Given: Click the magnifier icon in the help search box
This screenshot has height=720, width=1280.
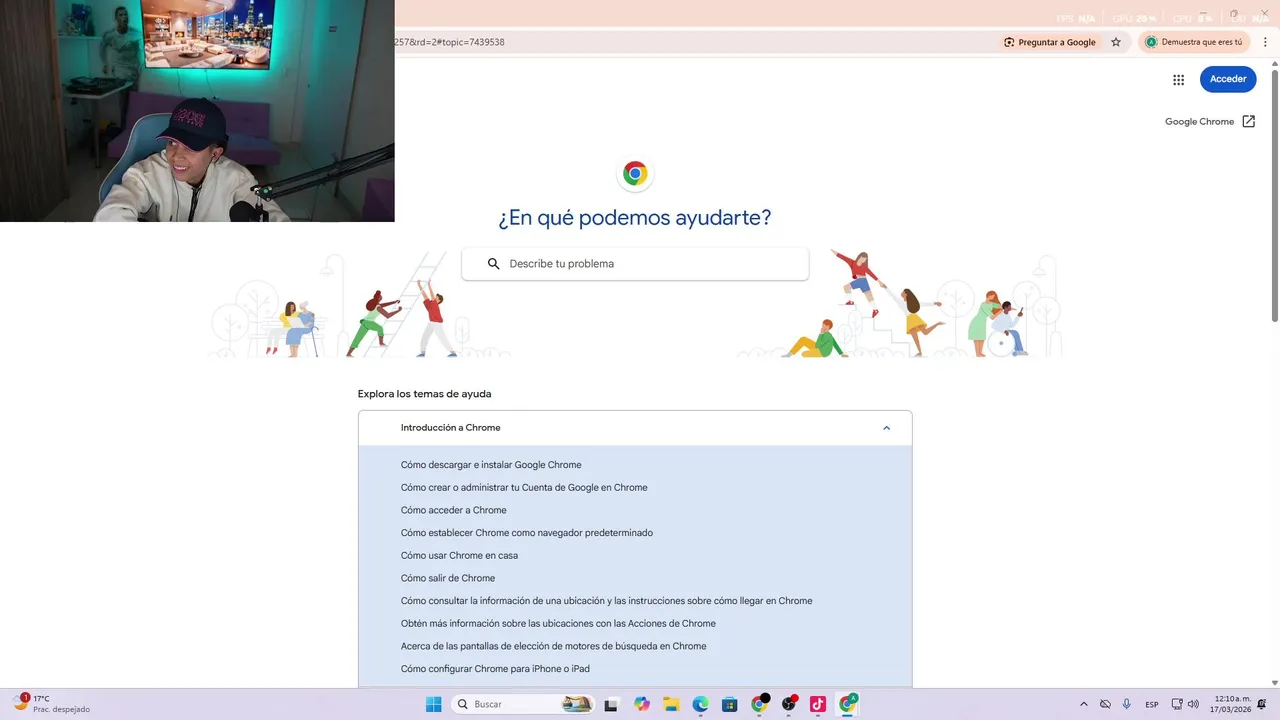Looking at the screenshot, I should tap(493, 264).
